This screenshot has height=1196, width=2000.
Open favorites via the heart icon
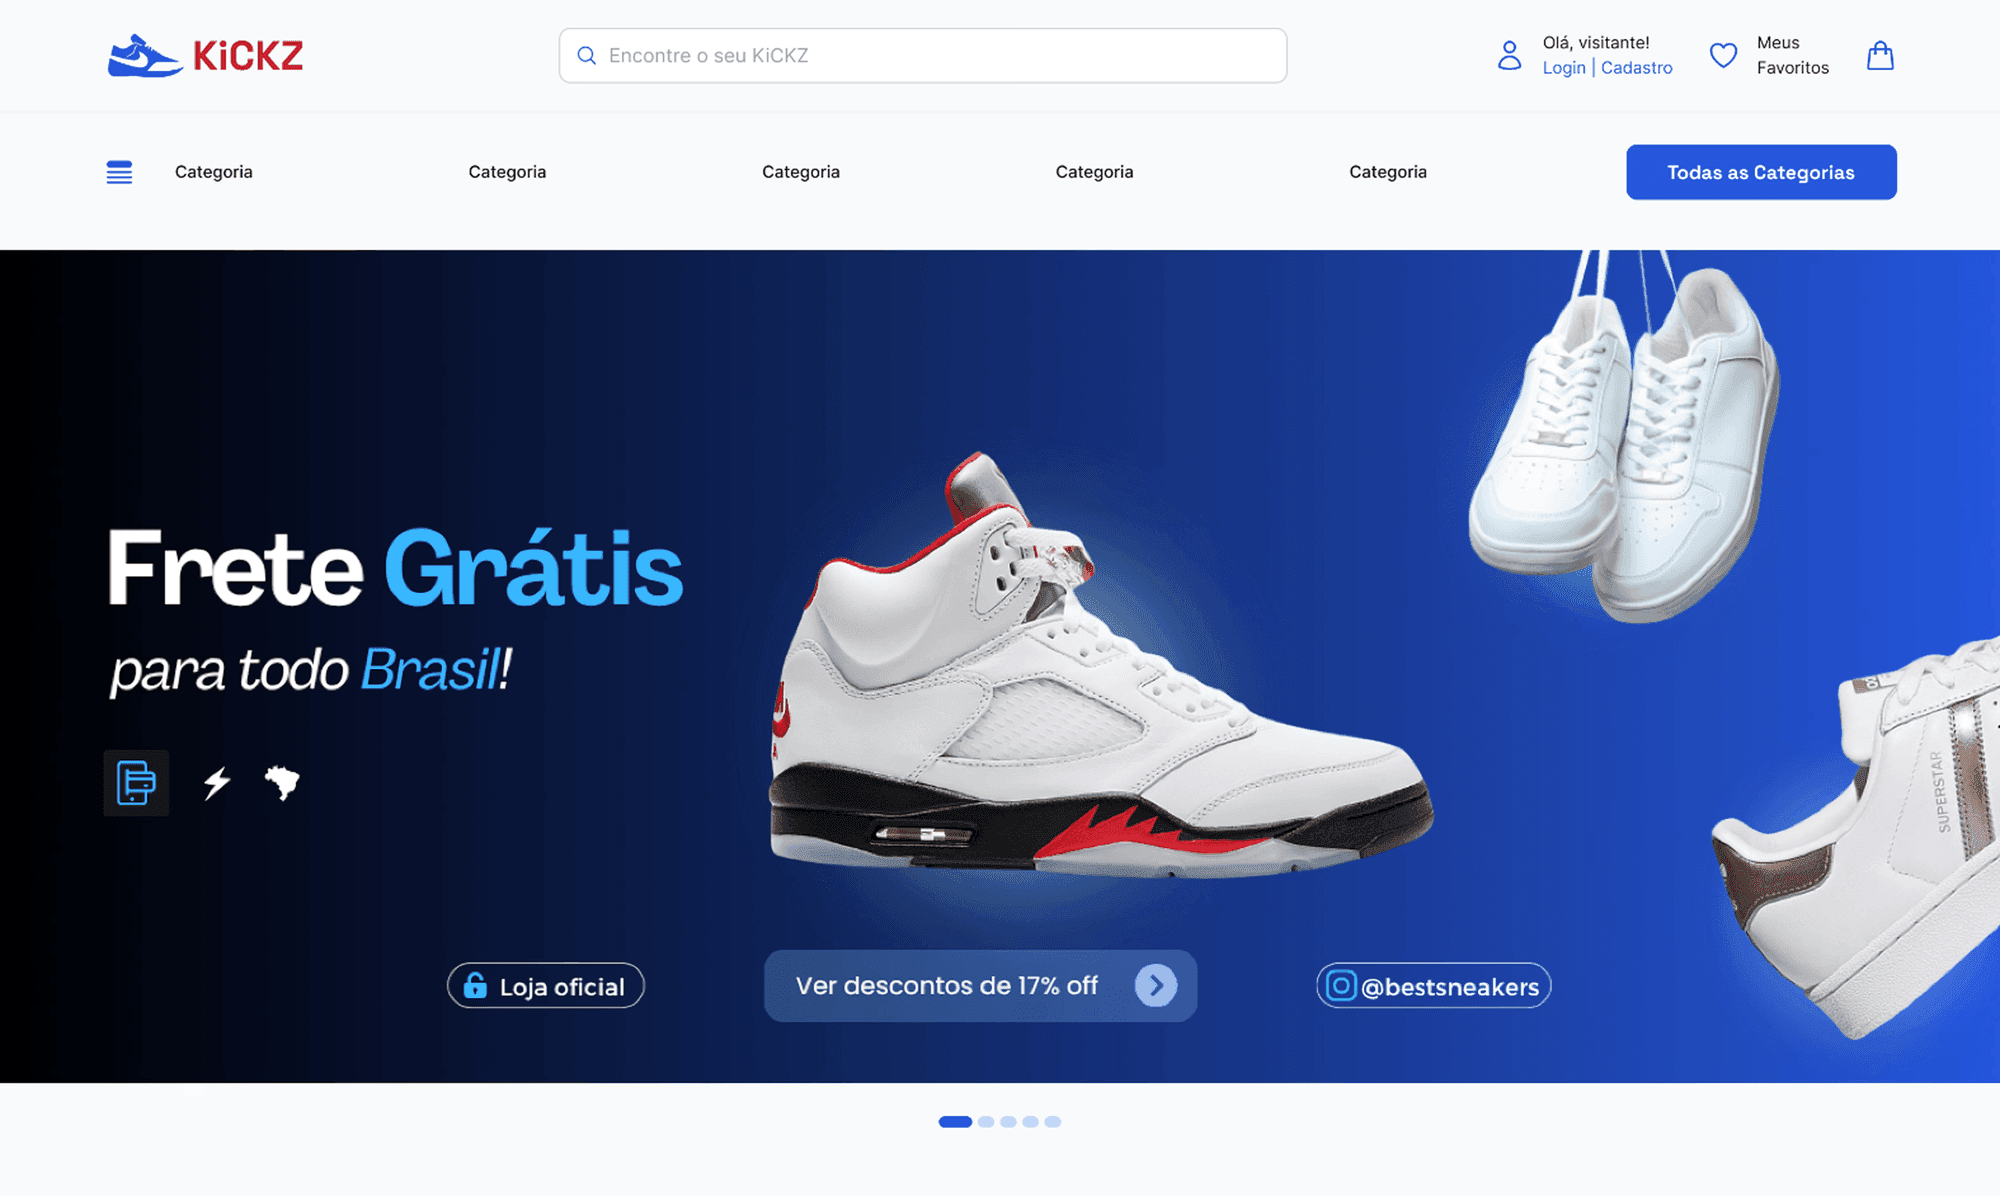click(1723, 55)
